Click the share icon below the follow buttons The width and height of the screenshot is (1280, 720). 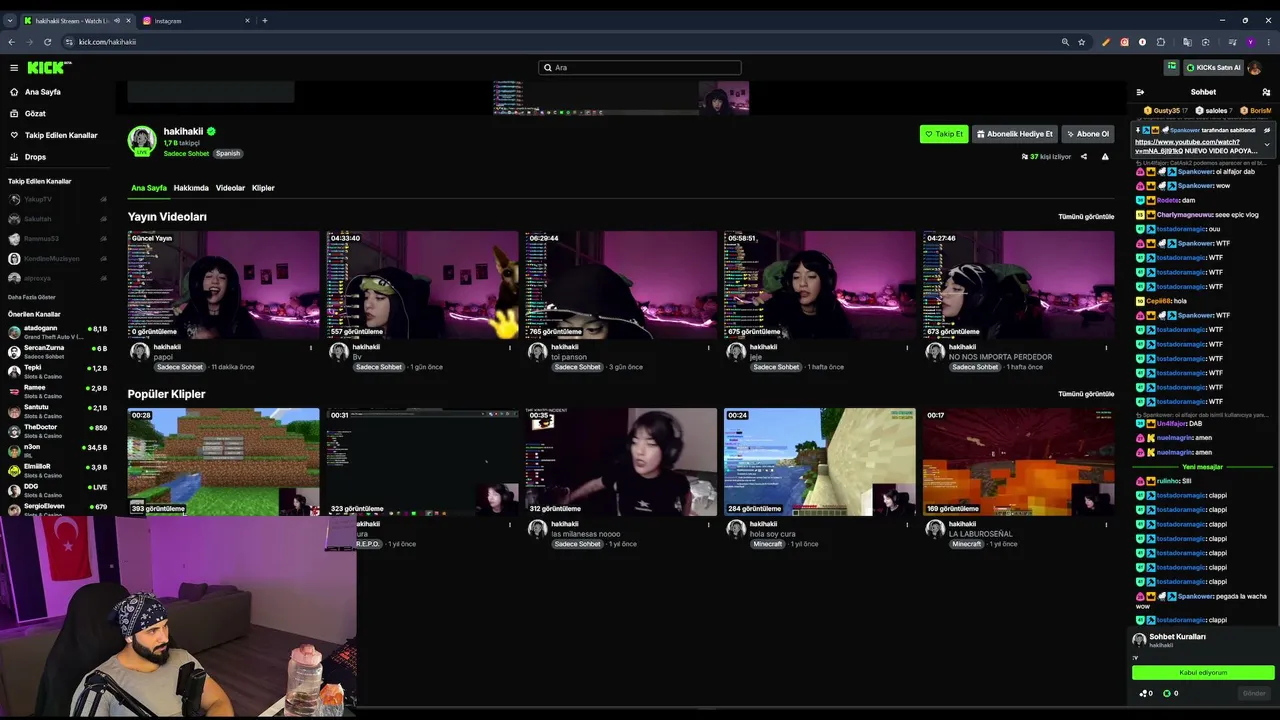[1083, 157]
